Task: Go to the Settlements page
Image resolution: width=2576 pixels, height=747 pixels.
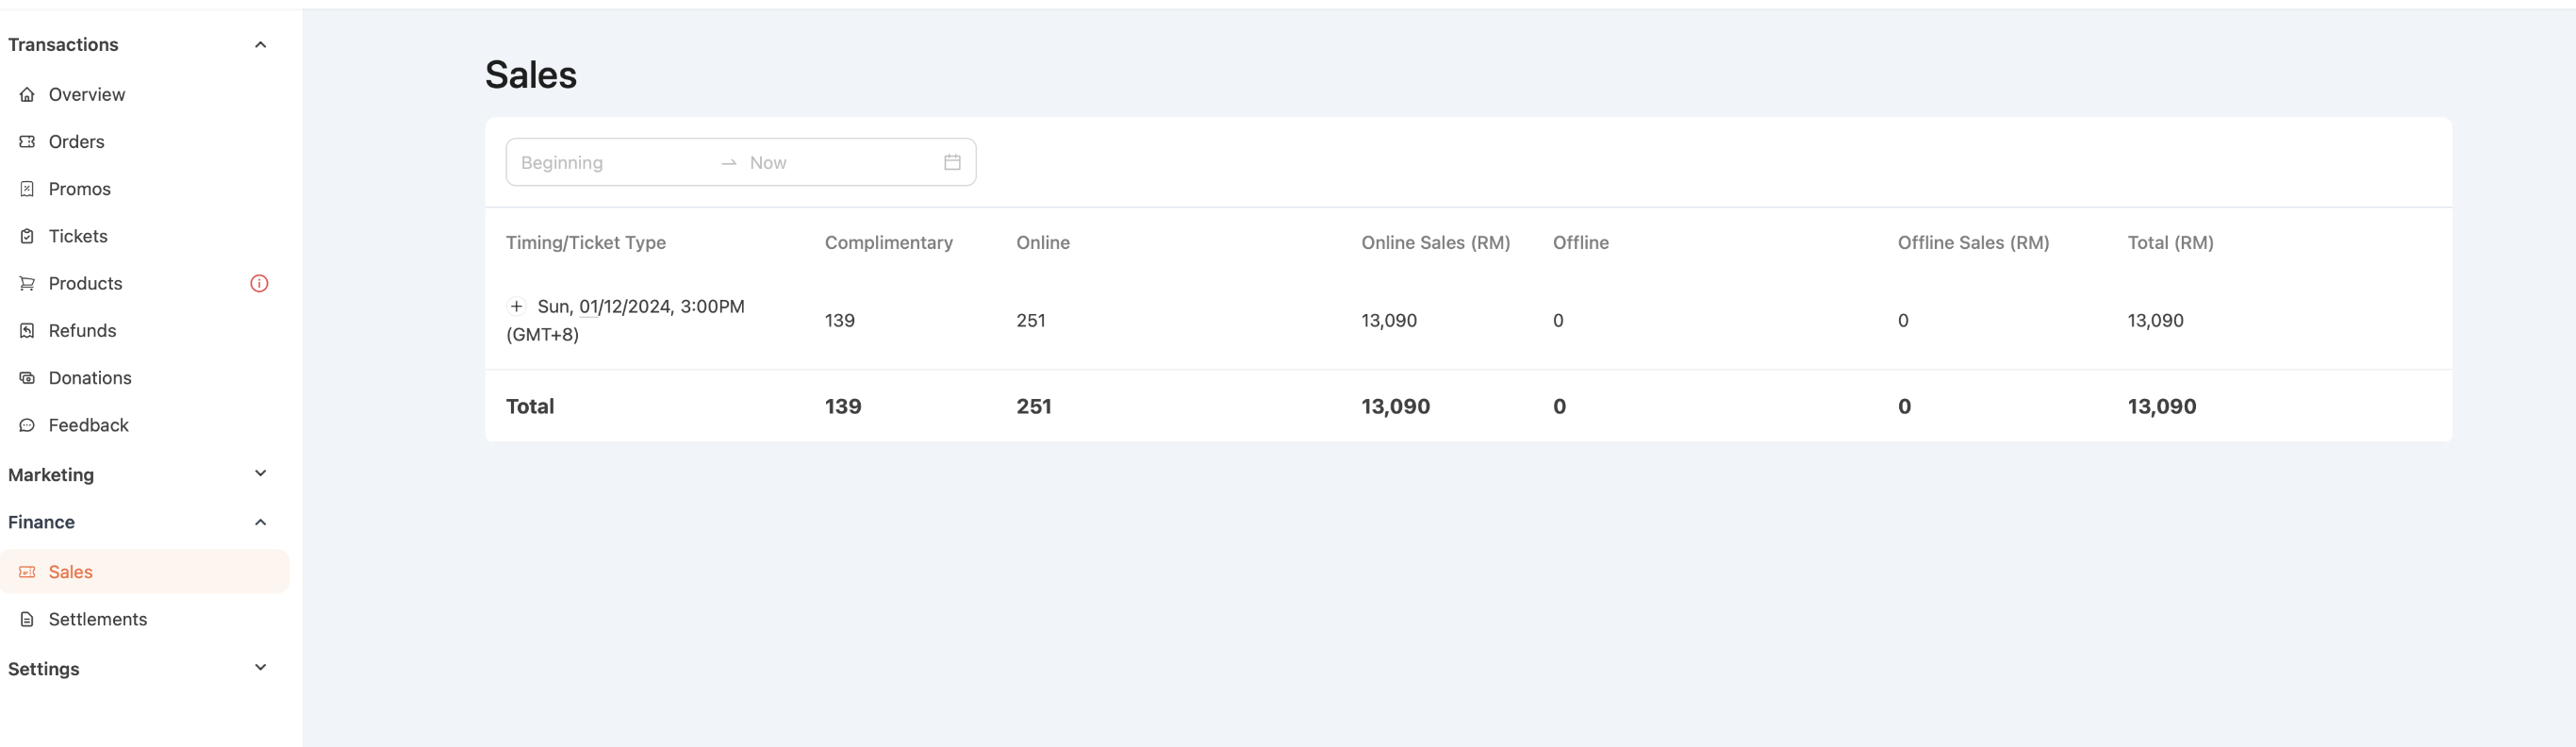Action: click(97, 619)
